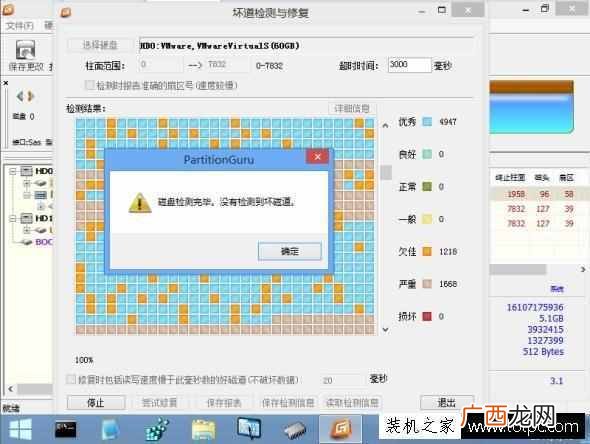Click the right panel scroll right arrow

(583, 269)
